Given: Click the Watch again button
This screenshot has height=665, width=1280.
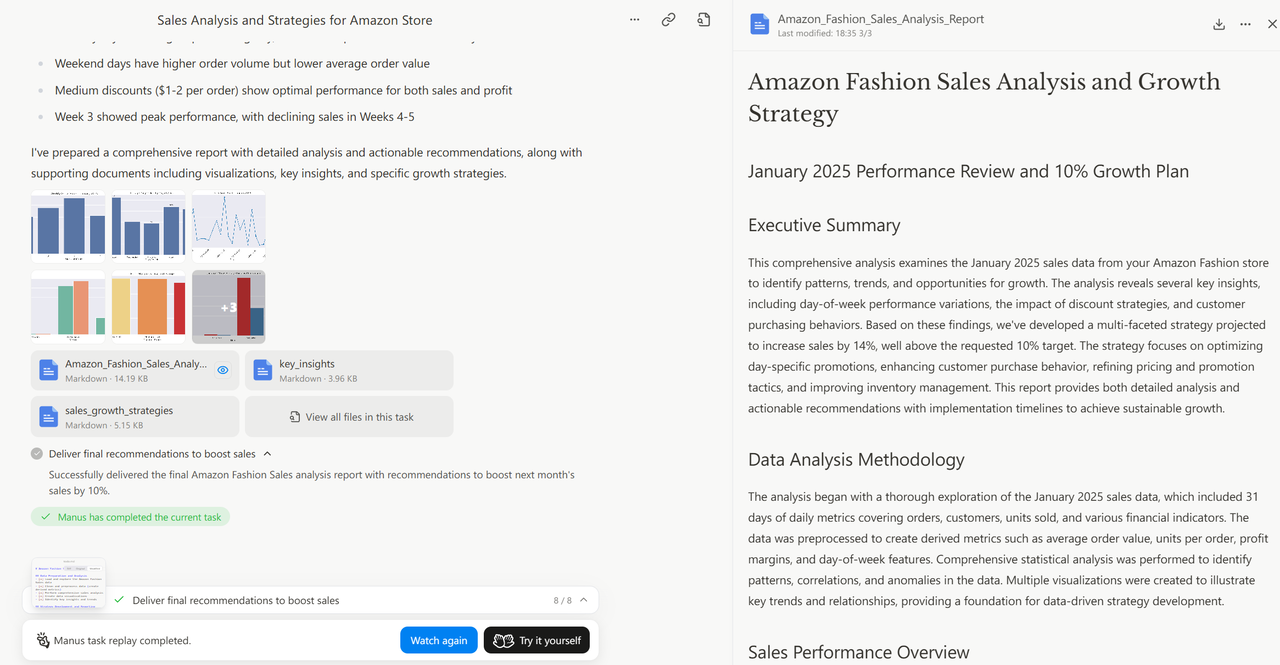Looking at the screenshot, I should [439, 640].
